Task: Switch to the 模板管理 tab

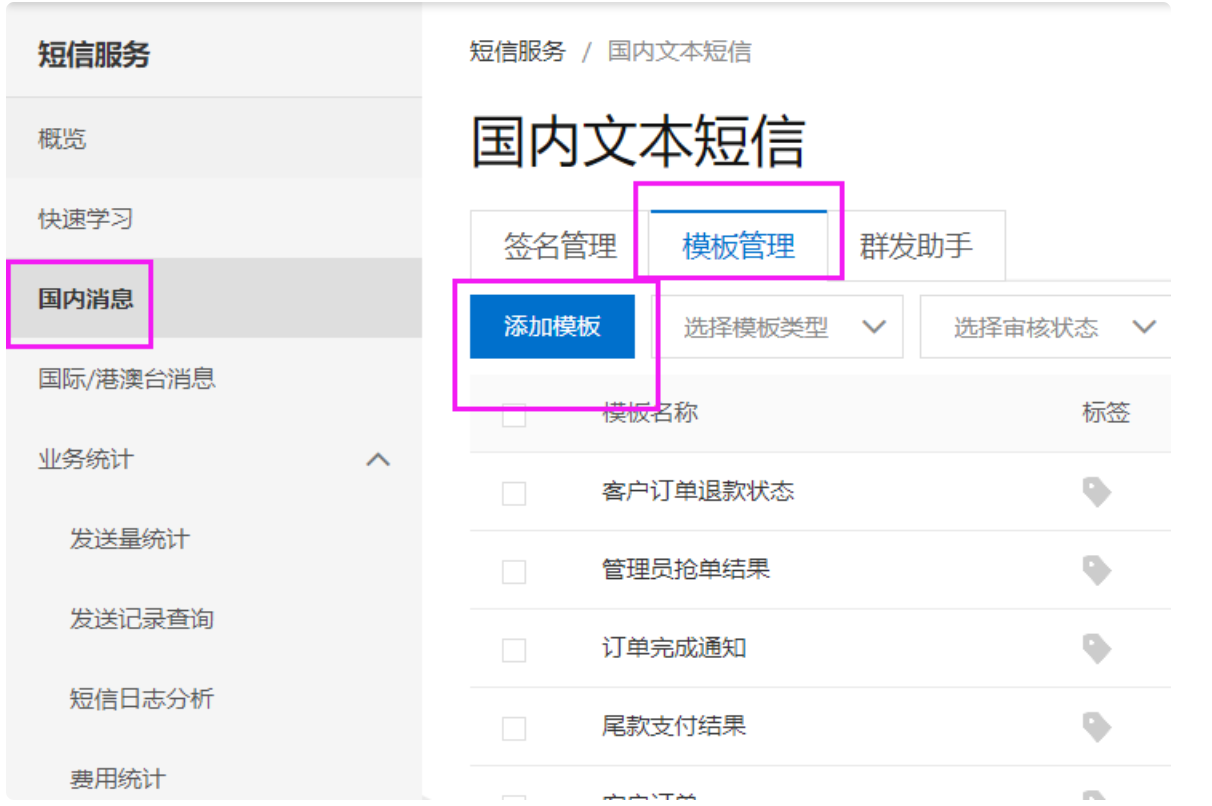Action: tap(738, 246)
